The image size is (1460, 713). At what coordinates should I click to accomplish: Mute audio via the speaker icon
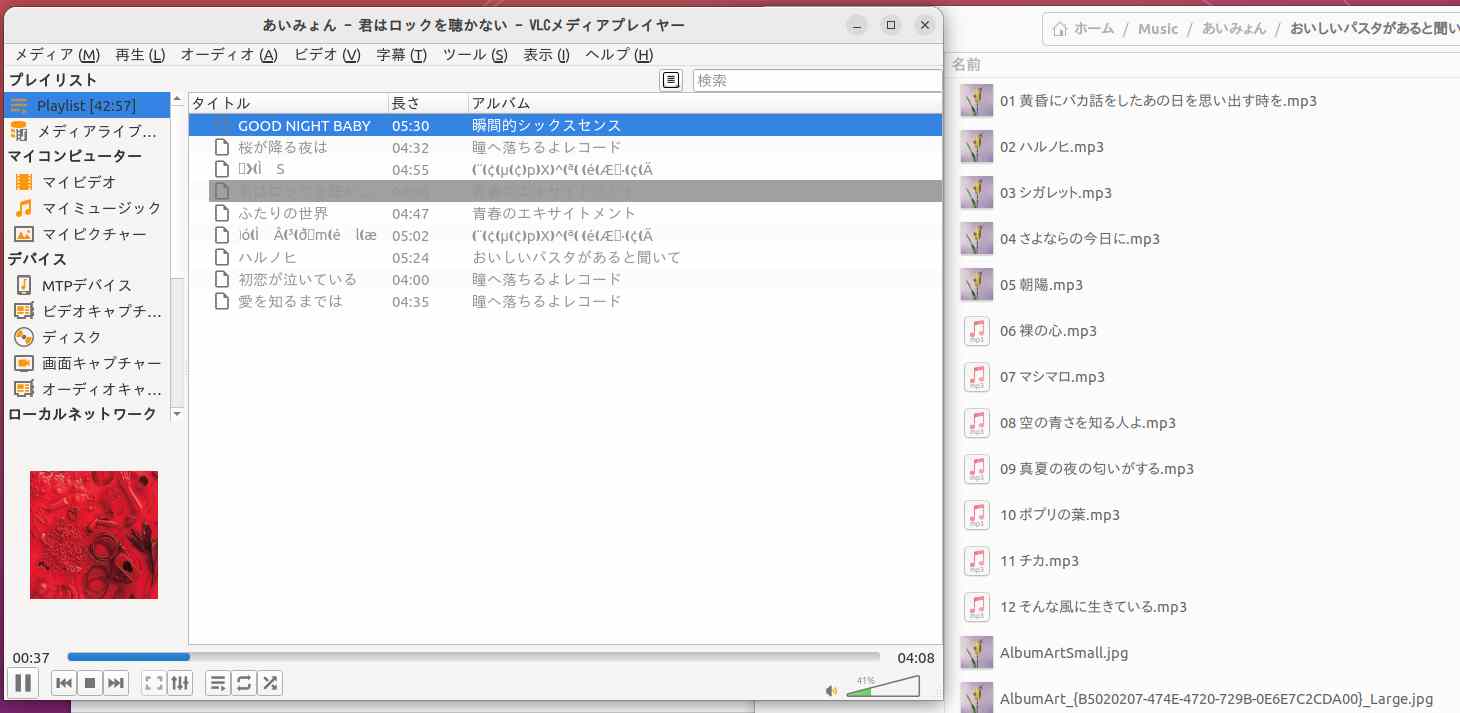coord(831,690)
